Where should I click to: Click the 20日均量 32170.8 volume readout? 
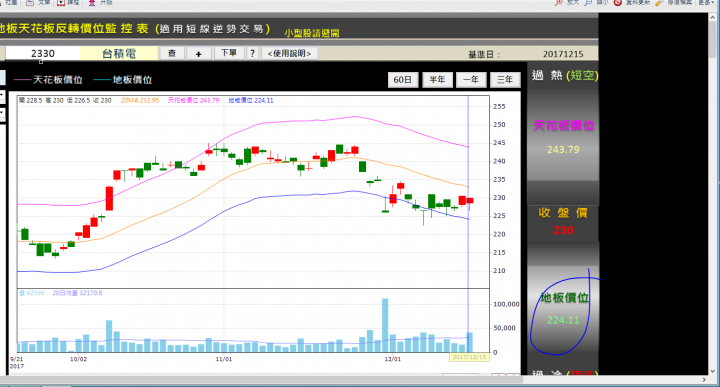coord(77,293)
